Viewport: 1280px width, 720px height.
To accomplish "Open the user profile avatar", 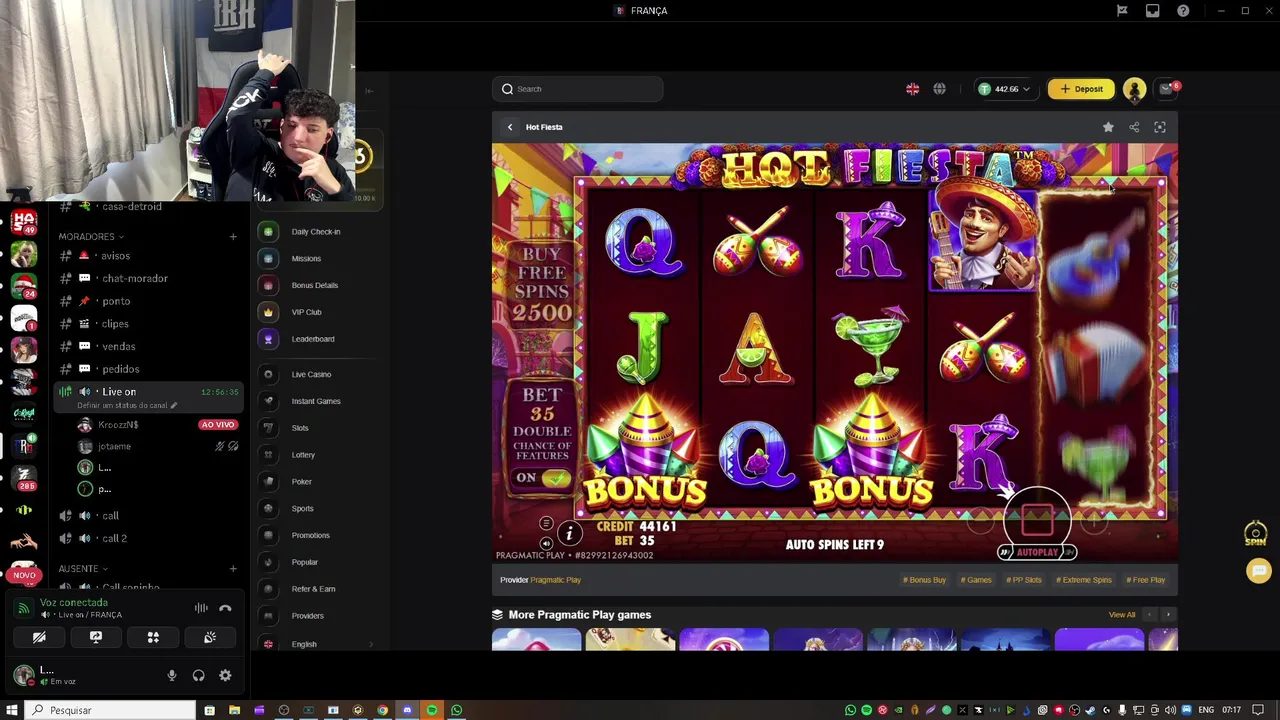I will click(x=1134, y=89).
